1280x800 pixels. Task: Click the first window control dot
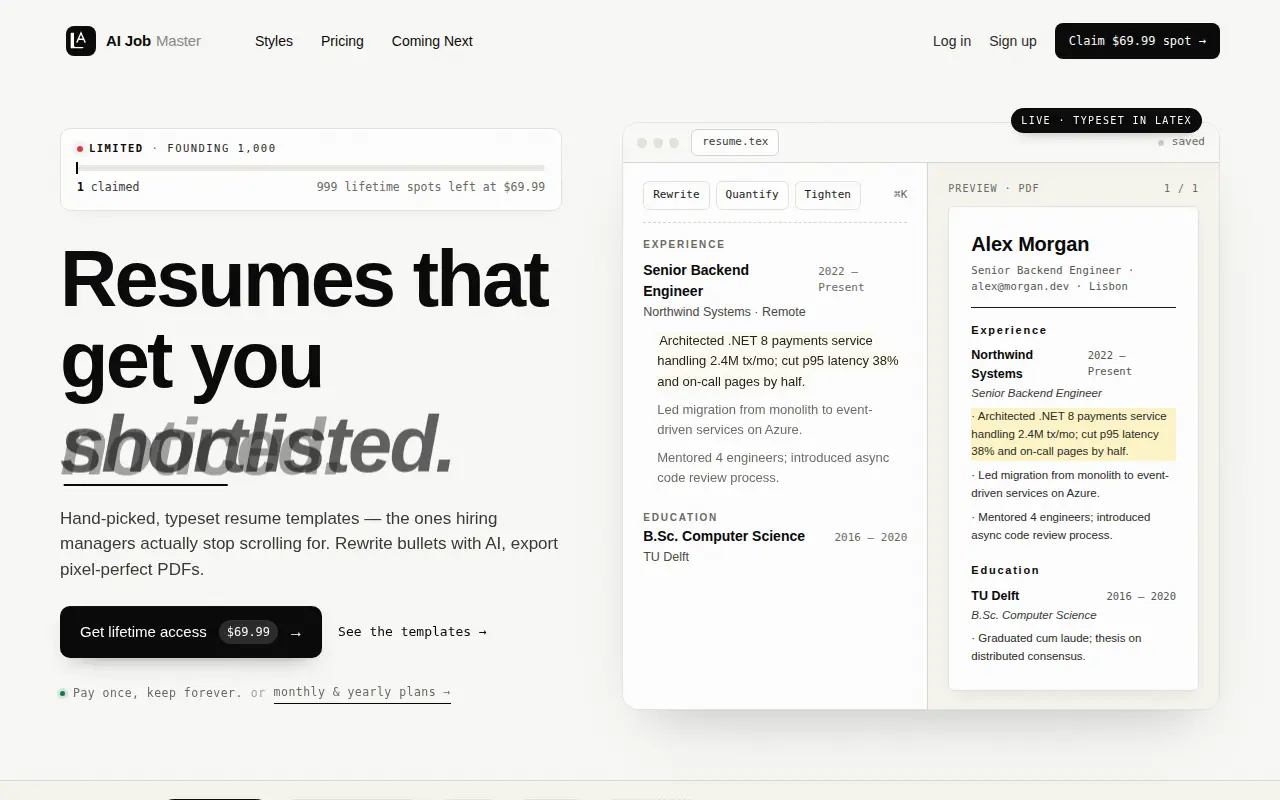pos(642,143)
